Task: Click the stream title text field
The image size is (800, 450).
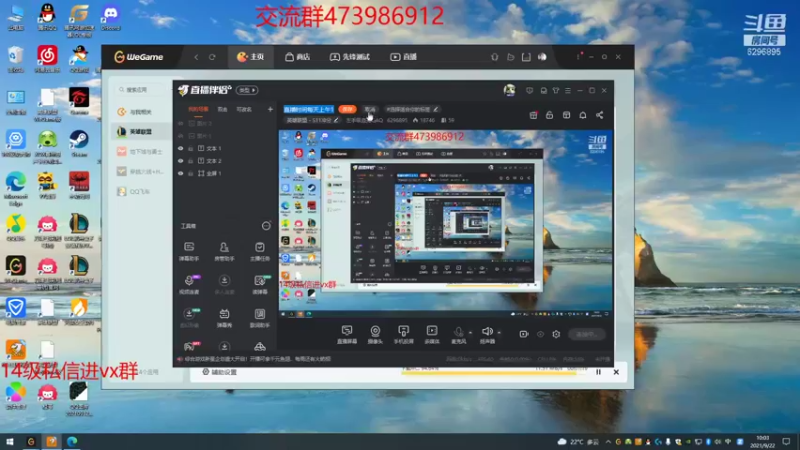Action: pos(309,109)
